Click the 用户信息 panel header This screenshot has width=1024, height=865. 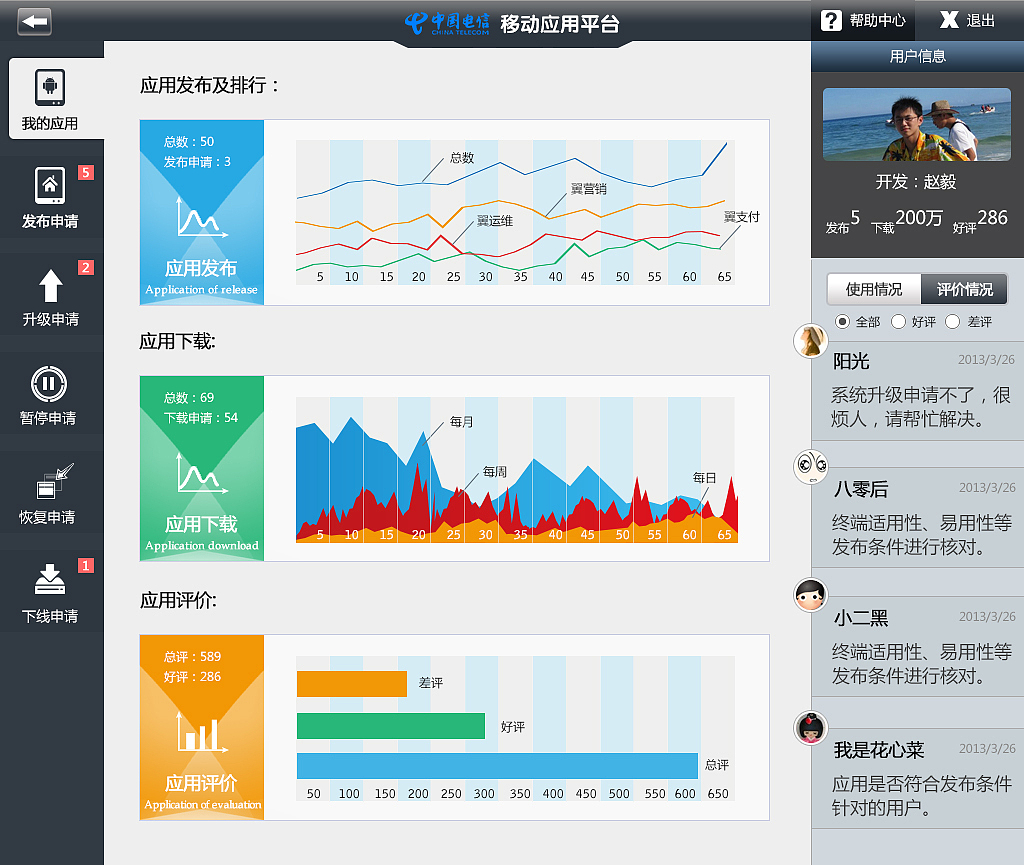[x=918, y=56]
